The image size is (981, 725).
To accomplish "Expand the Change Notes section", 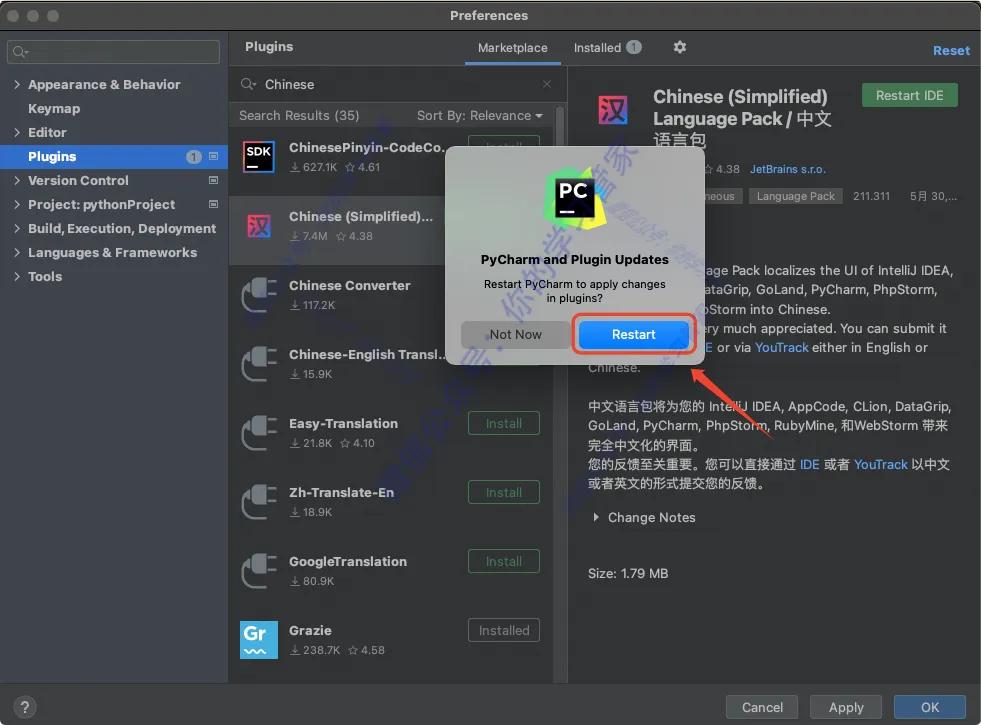I will 596,517.
